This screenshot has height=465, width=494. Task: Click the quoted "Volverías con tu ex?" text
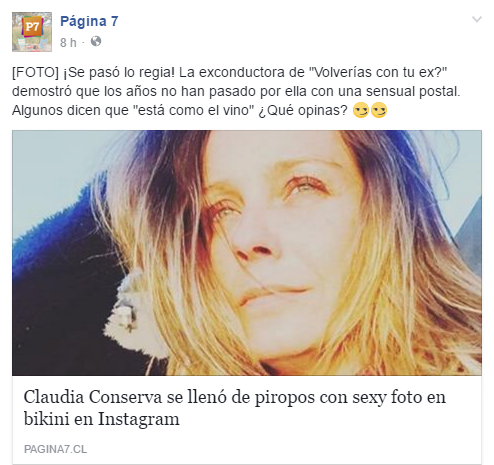click(378, 72)
